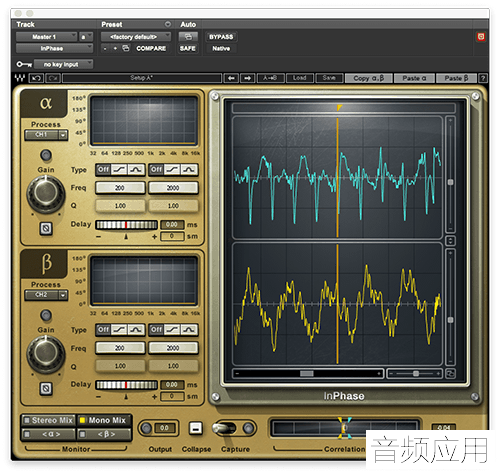Screen dimensions: 500x474
Task: Enable Mono Mix monitoring
Action: (104, 420)
